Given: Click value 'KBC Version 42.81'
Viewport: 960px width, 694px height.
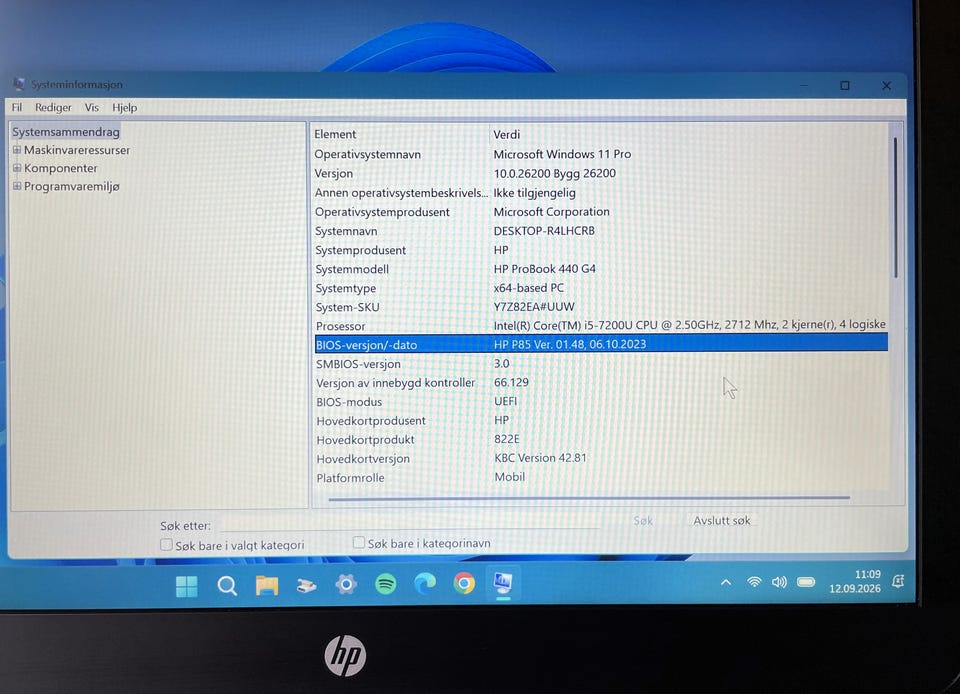Looking at the screenshot, I should pyautogui.click(x=540, y=458).
